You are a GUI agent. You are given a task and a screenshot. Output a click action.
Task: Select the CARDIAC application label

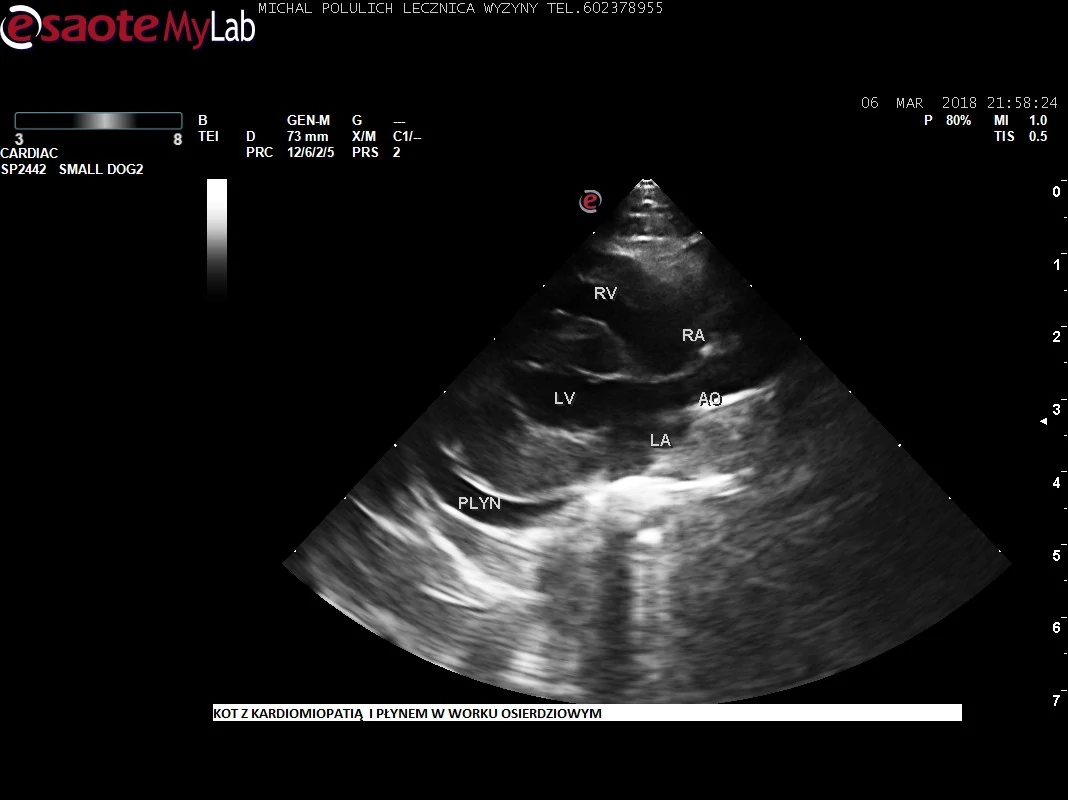(x=29, y=154)
